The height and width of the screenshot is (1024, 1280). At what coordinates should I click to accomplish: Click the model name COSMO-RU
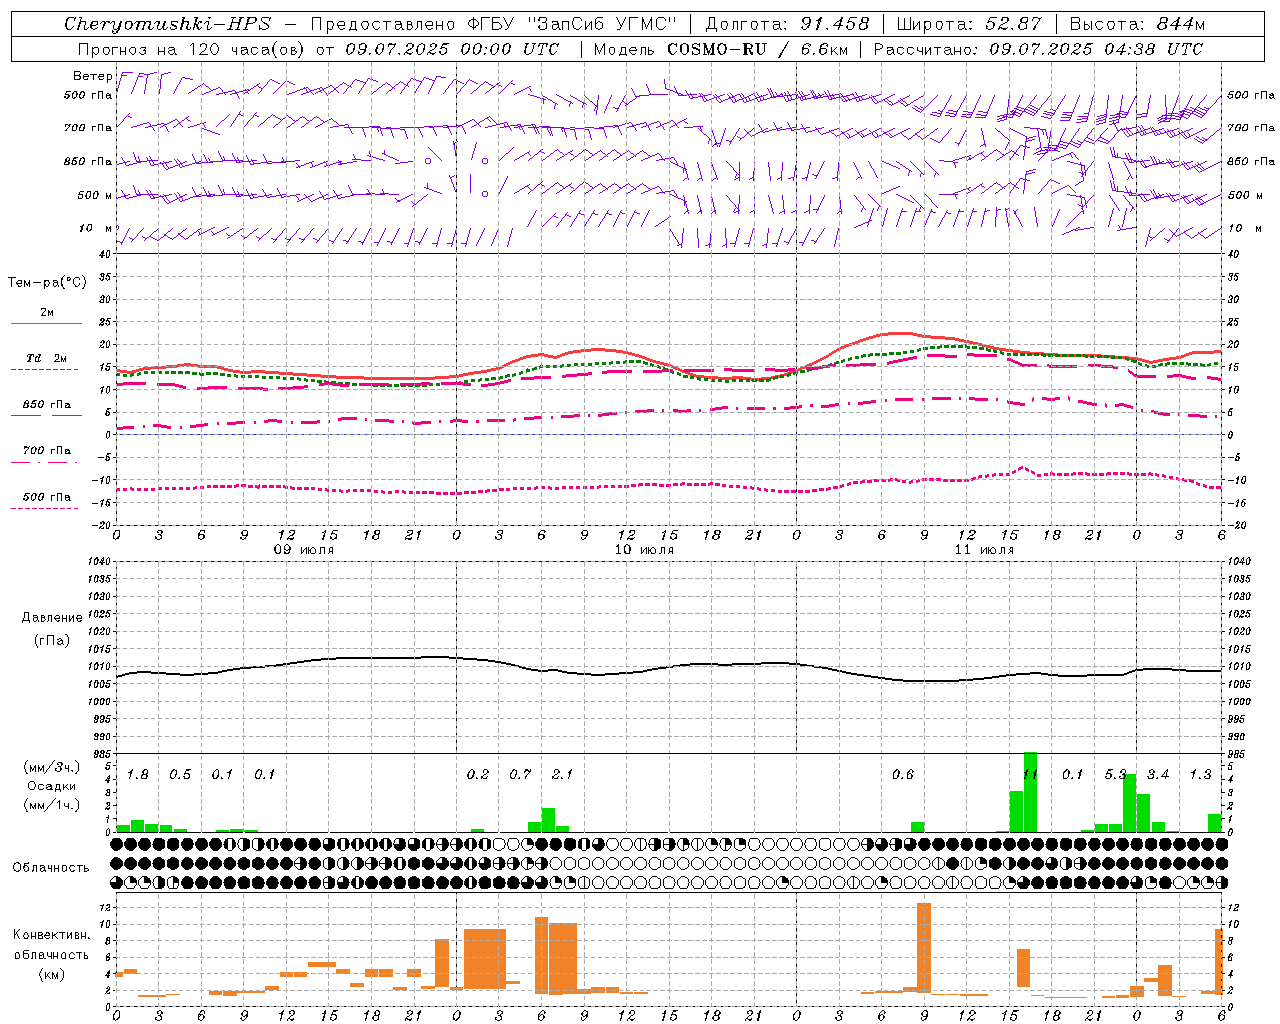click(716, 49)
